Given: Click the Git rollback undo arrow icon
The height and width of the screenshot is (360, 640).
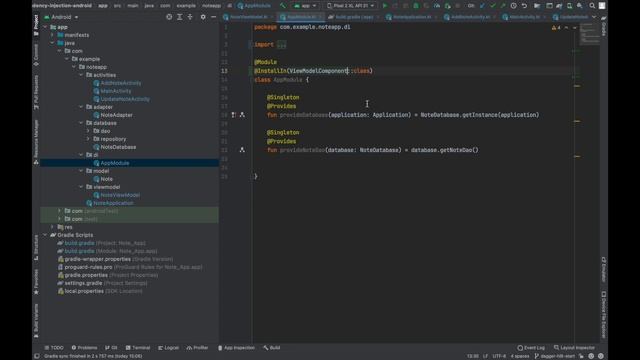Looking at the screenshot, I should click(x=524, y=6).
